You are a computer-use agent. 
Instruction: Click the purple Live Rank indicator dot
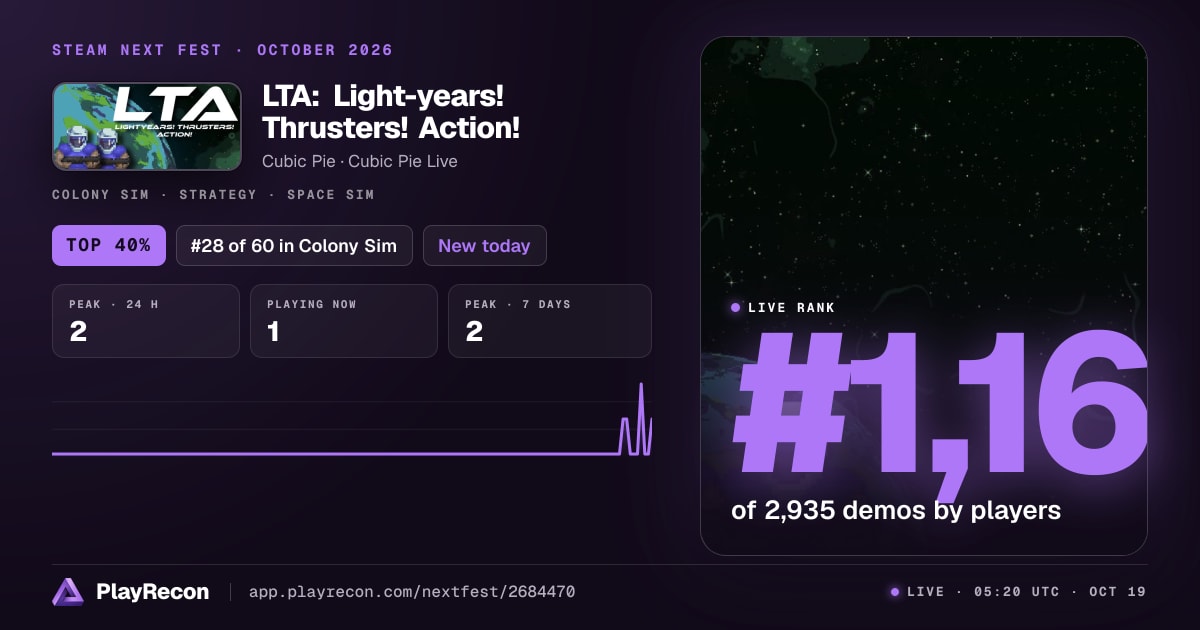pyautogui.click(x=735, y=308)
